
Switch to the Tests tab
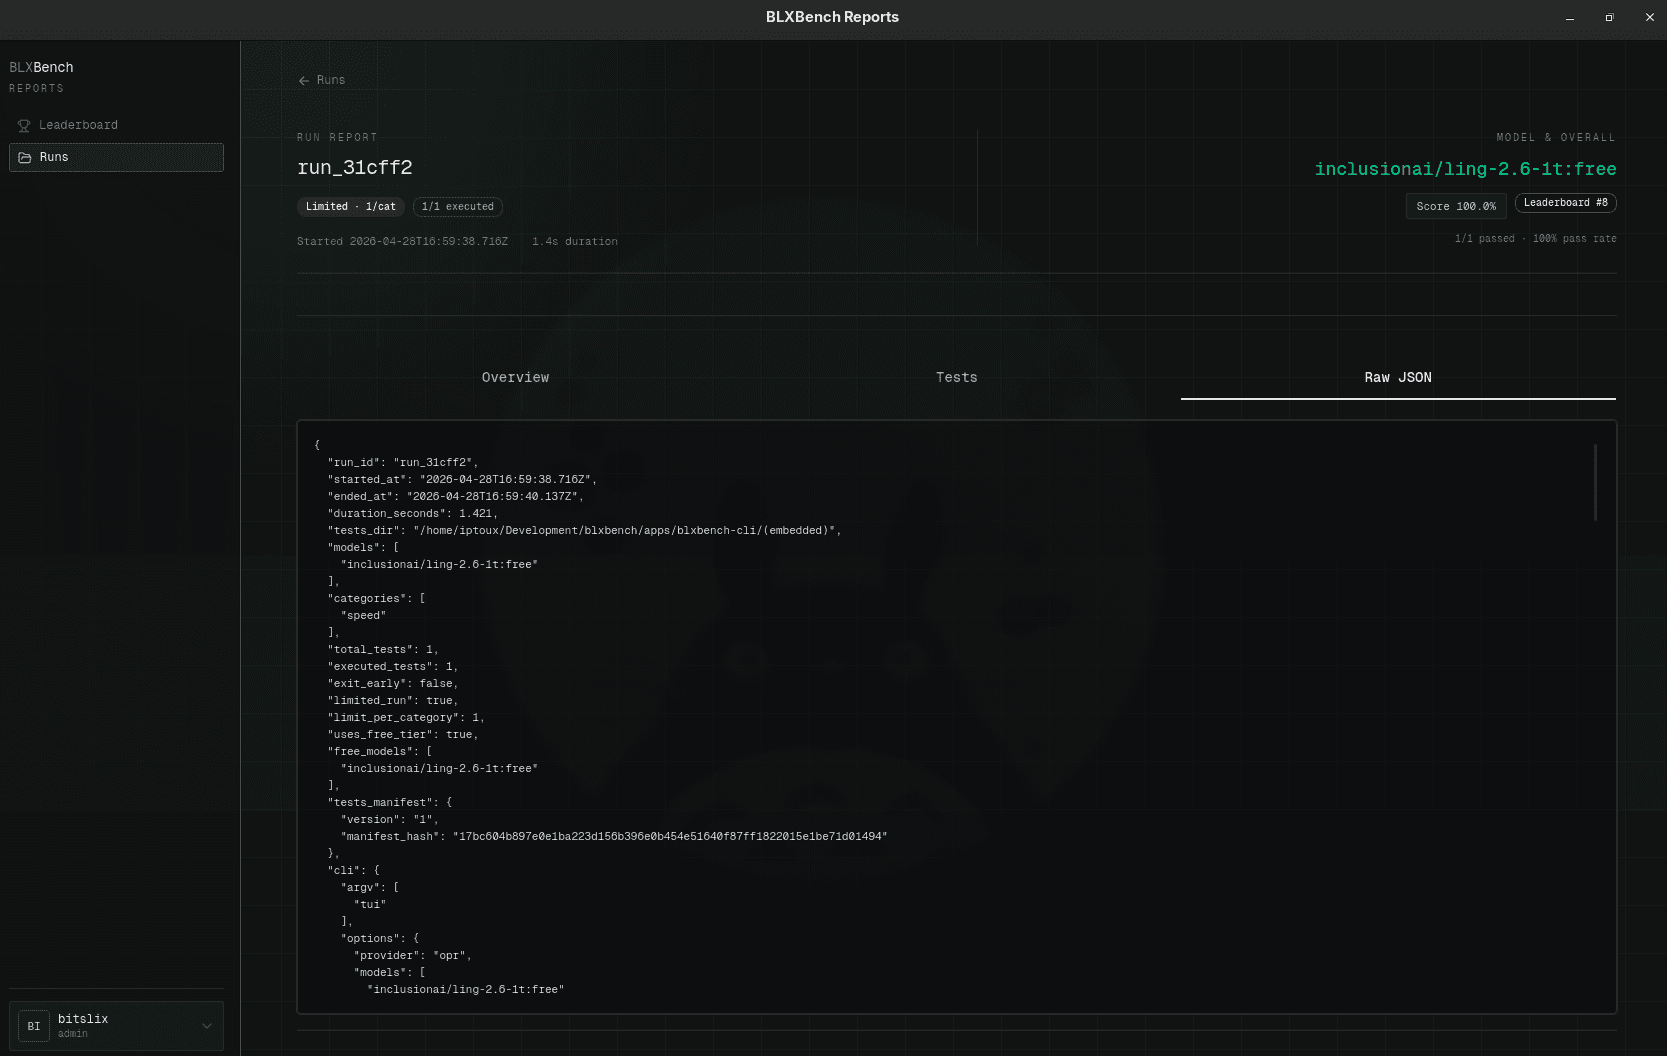pos(957,377)
